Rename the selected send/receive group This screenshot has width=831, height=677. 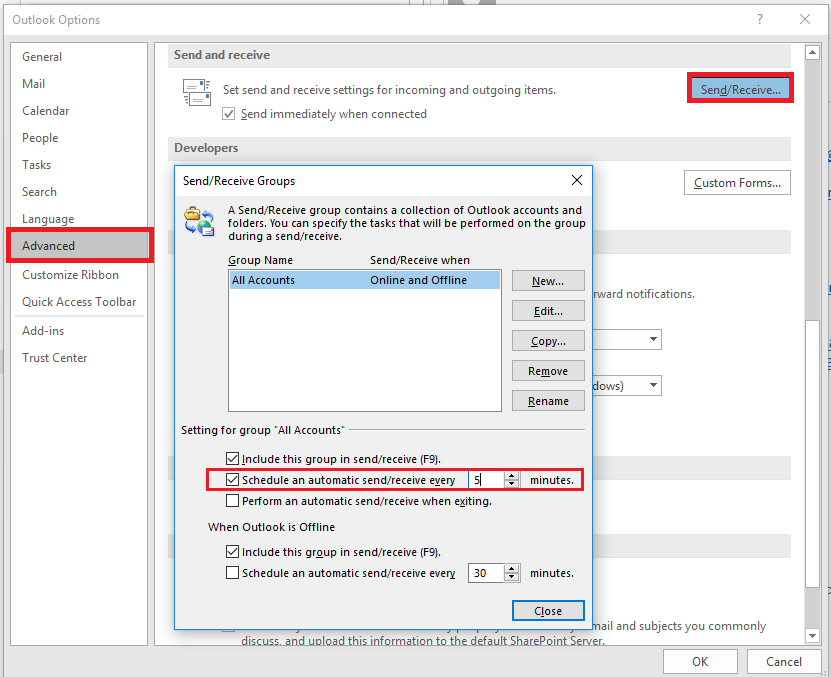pos(548,400)
